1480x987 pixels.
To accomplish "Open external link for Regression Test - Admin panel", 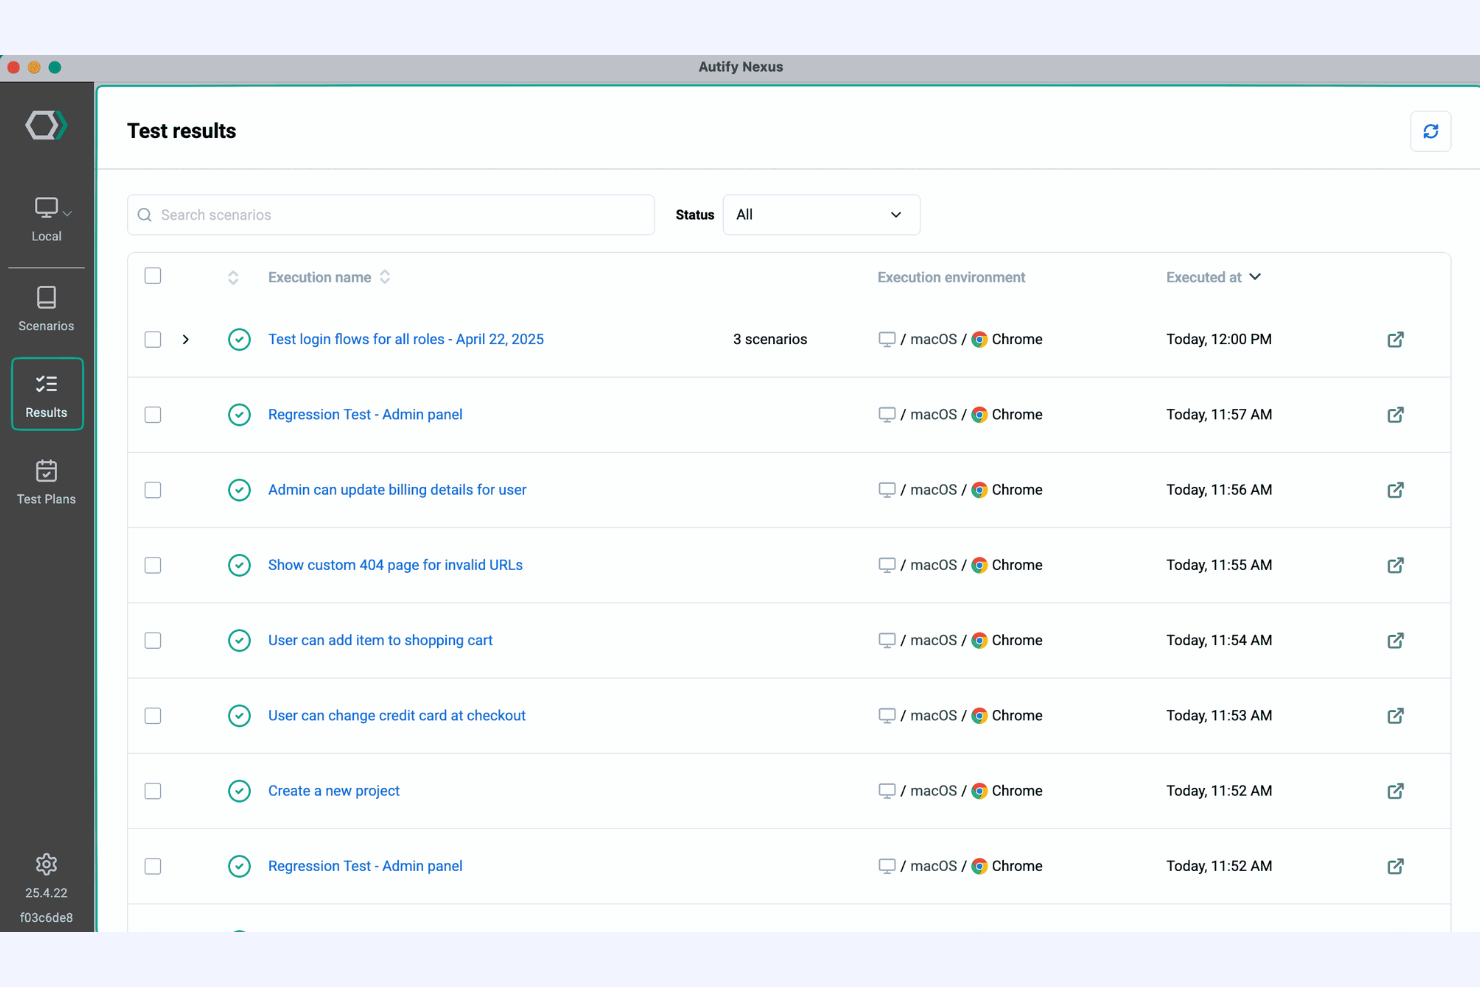I will pos(1395,414).
